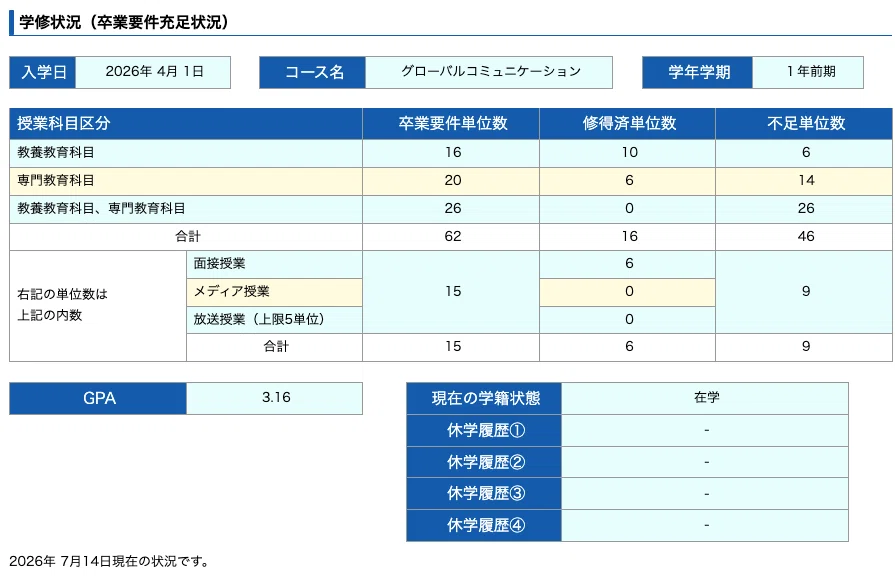Click the 6 in the lower 合計 row
This screenshot has height=577, width=895.
(x=627, y=347)
